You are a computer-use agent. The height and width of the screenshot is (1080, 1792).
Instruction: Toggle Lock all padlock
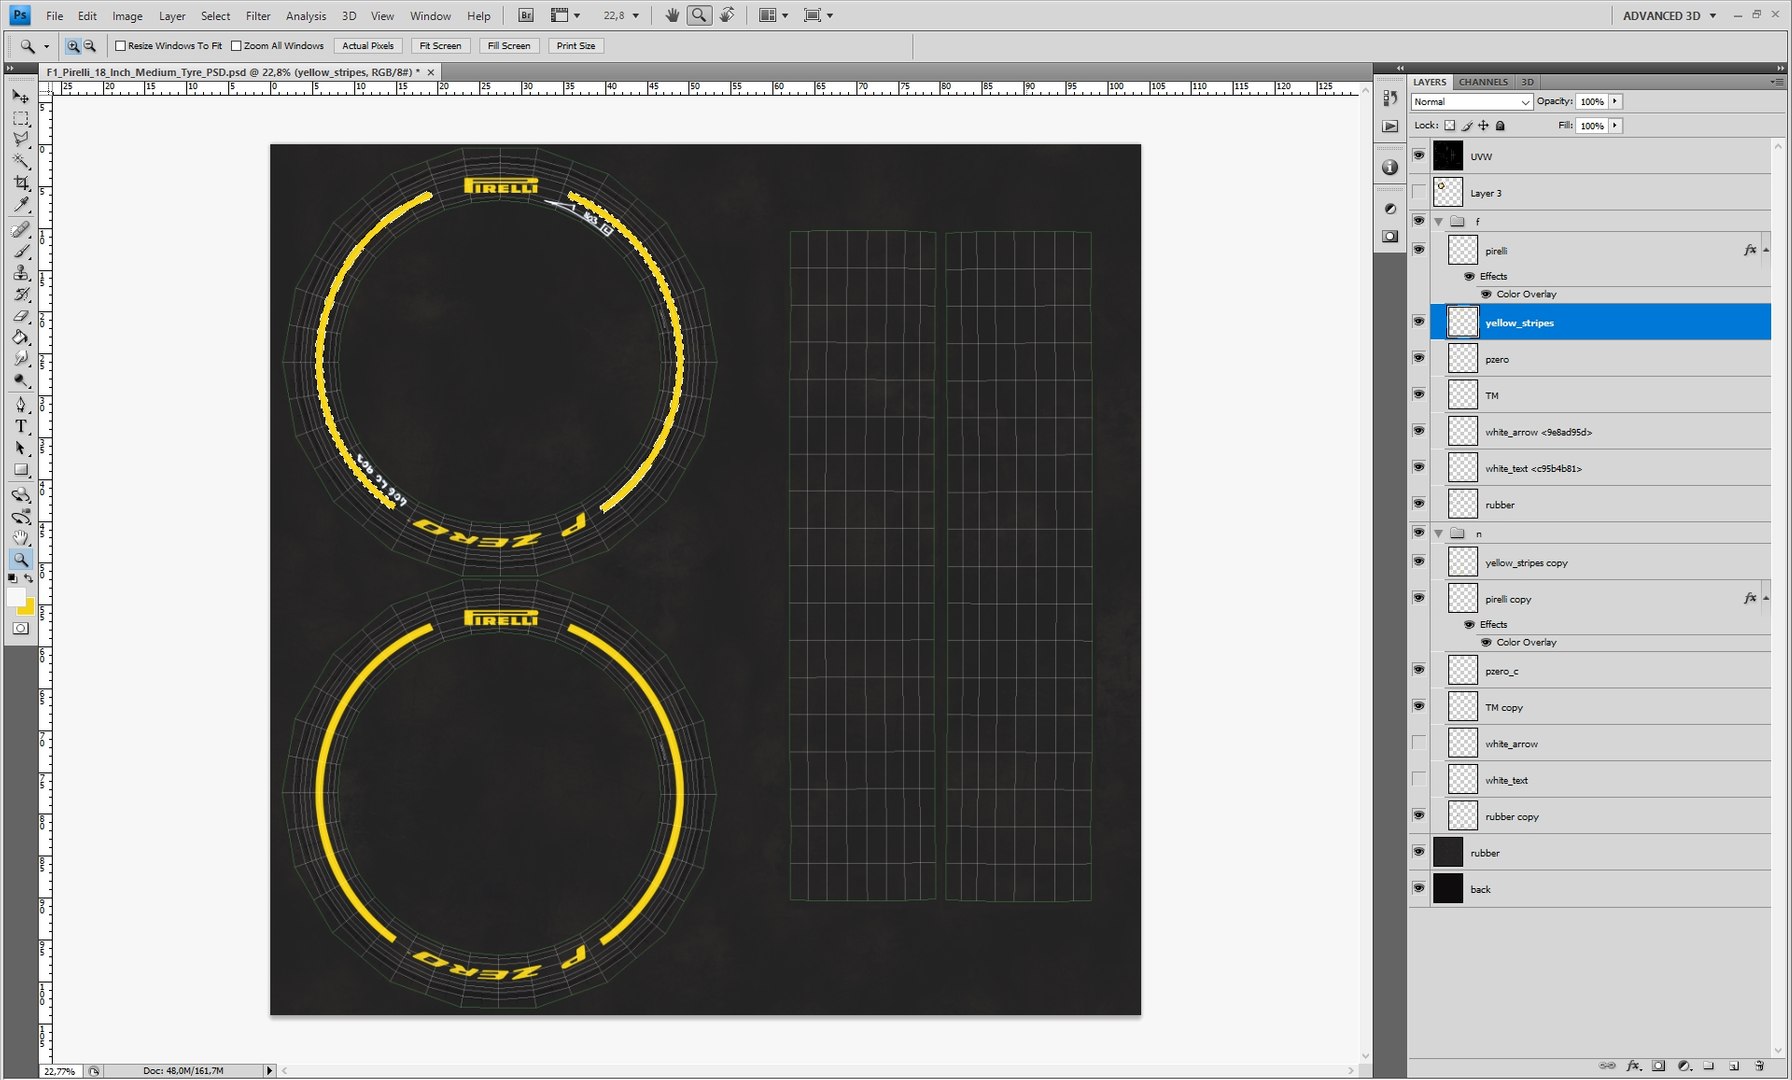(1500, 126)
